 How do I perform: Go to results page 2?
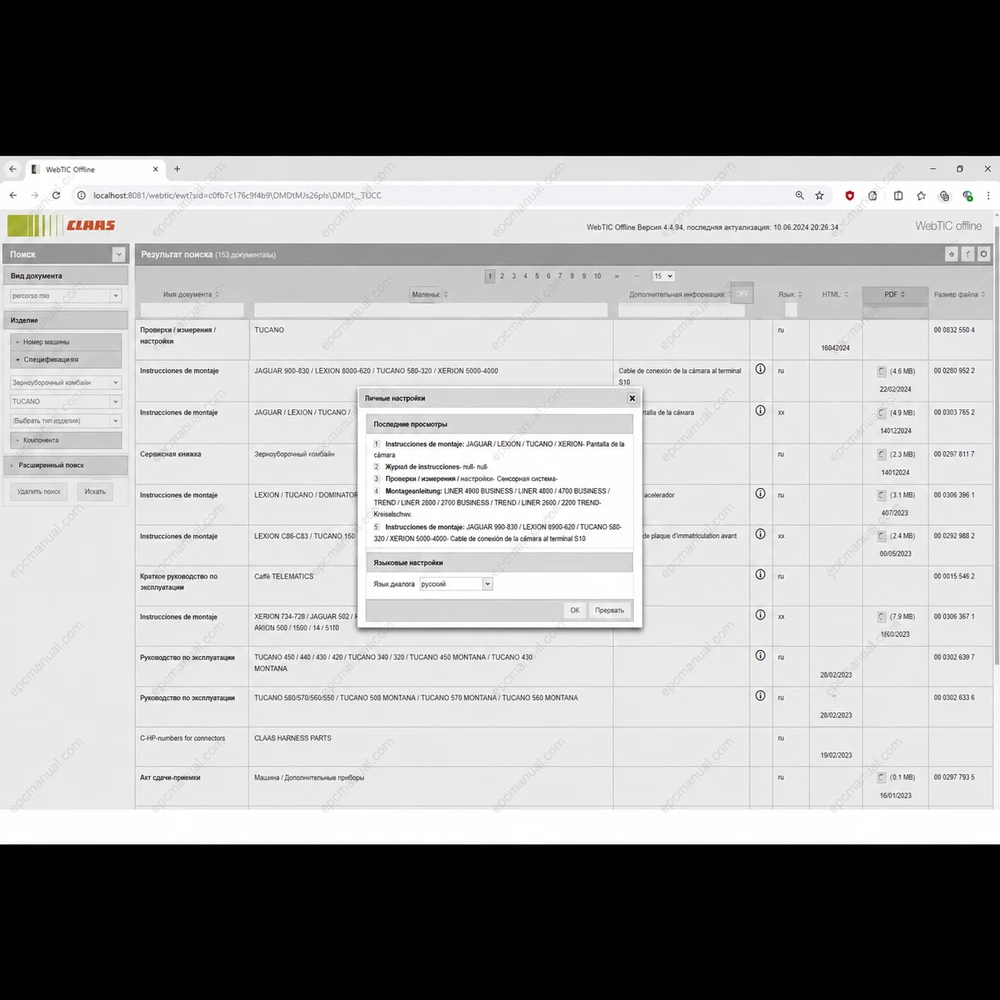(x=502, y=276)
